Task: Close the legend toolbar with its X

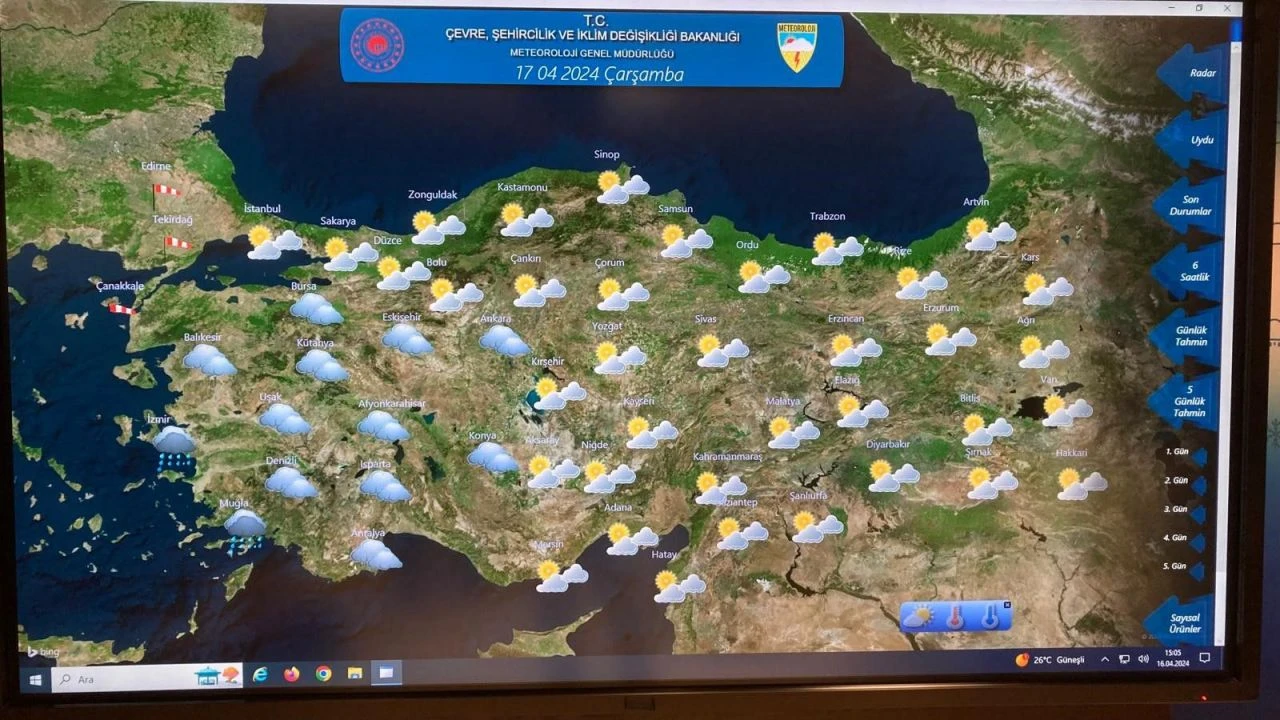Action: (x=1008, y=604)
